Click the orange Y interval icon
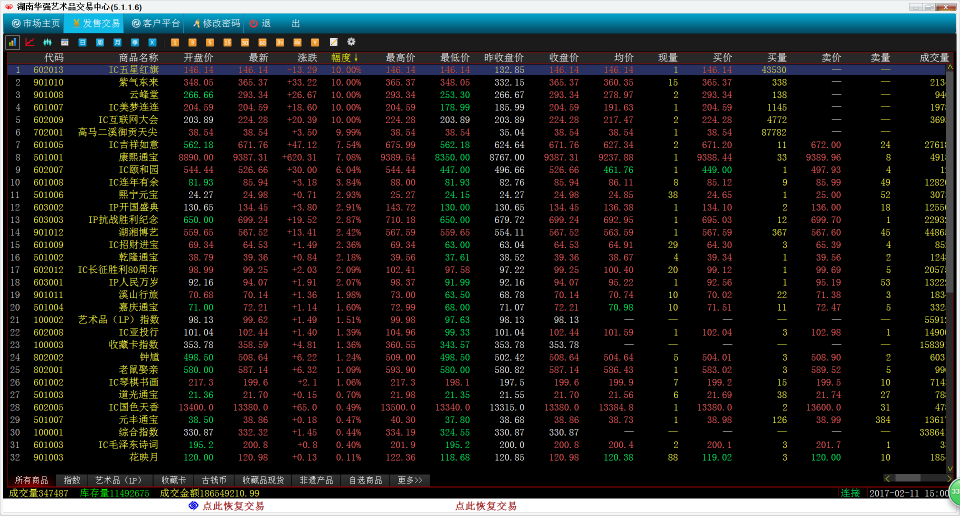Viewport: 960px width, 516px height. (315, 42)
